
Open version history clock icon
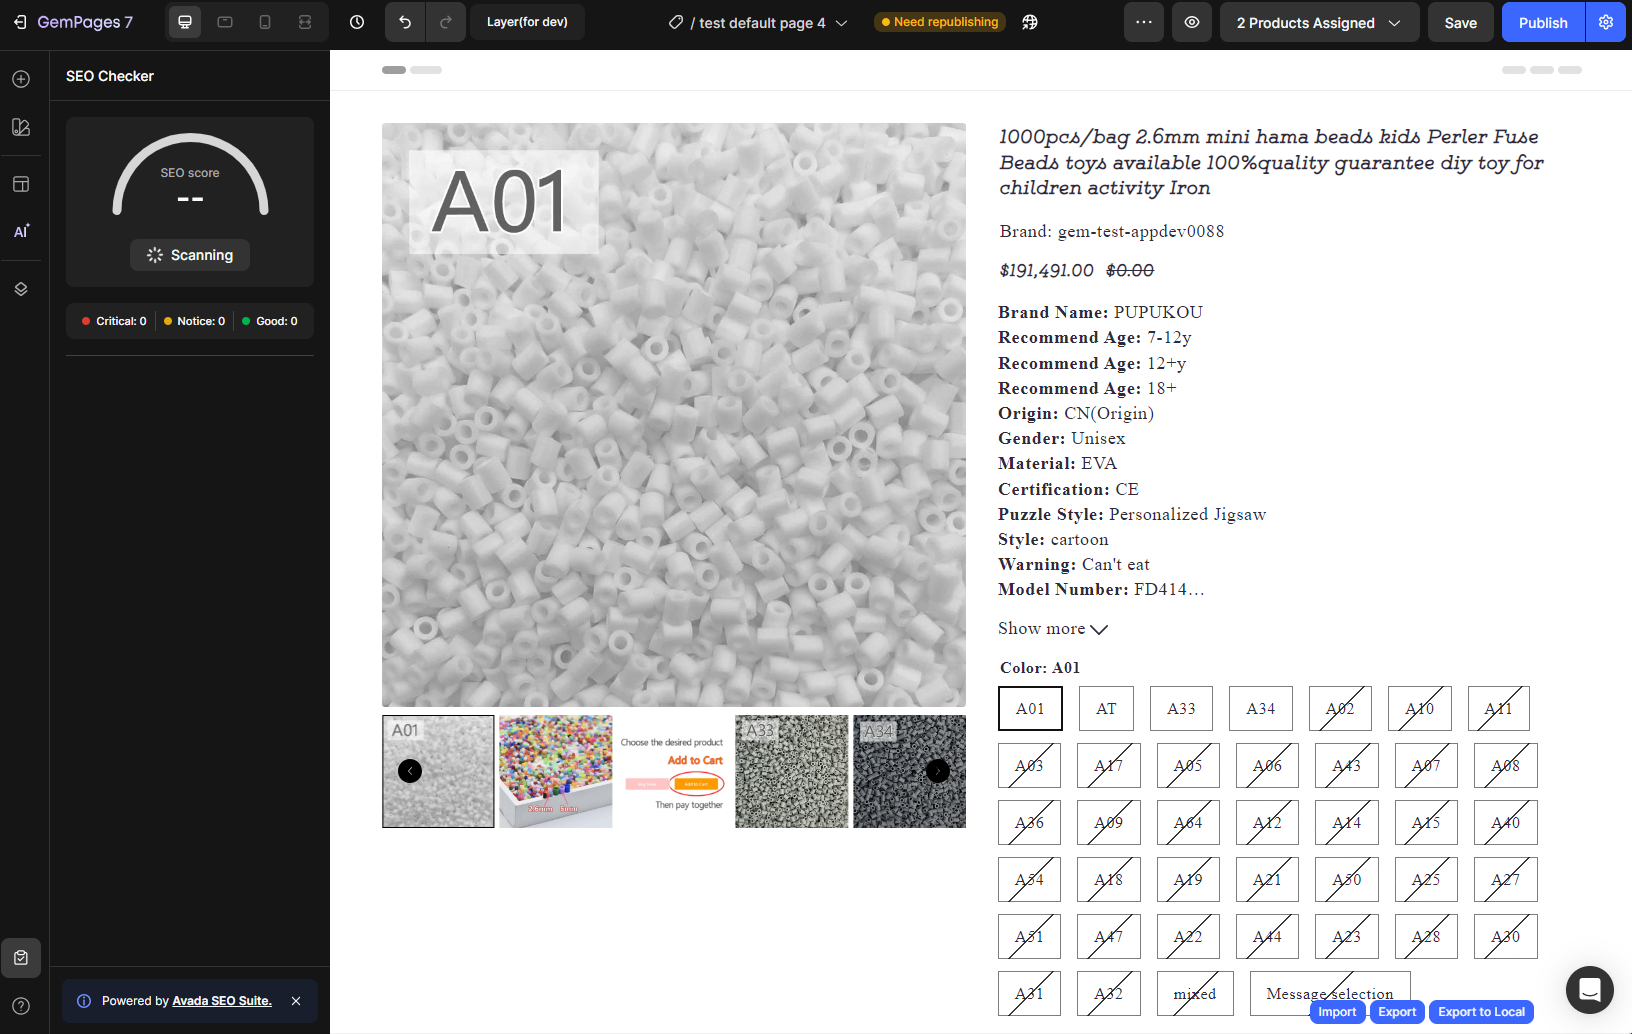(357, 22)
